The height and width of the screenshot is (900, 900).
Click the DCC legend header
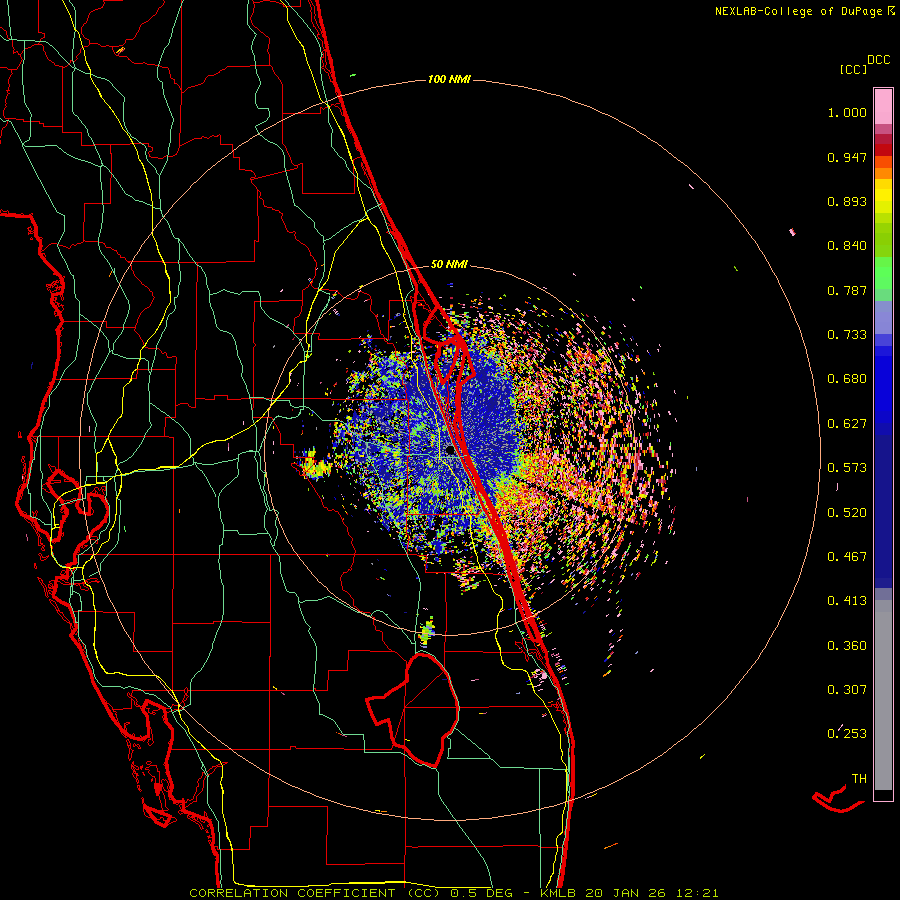[x=878, y=59]
